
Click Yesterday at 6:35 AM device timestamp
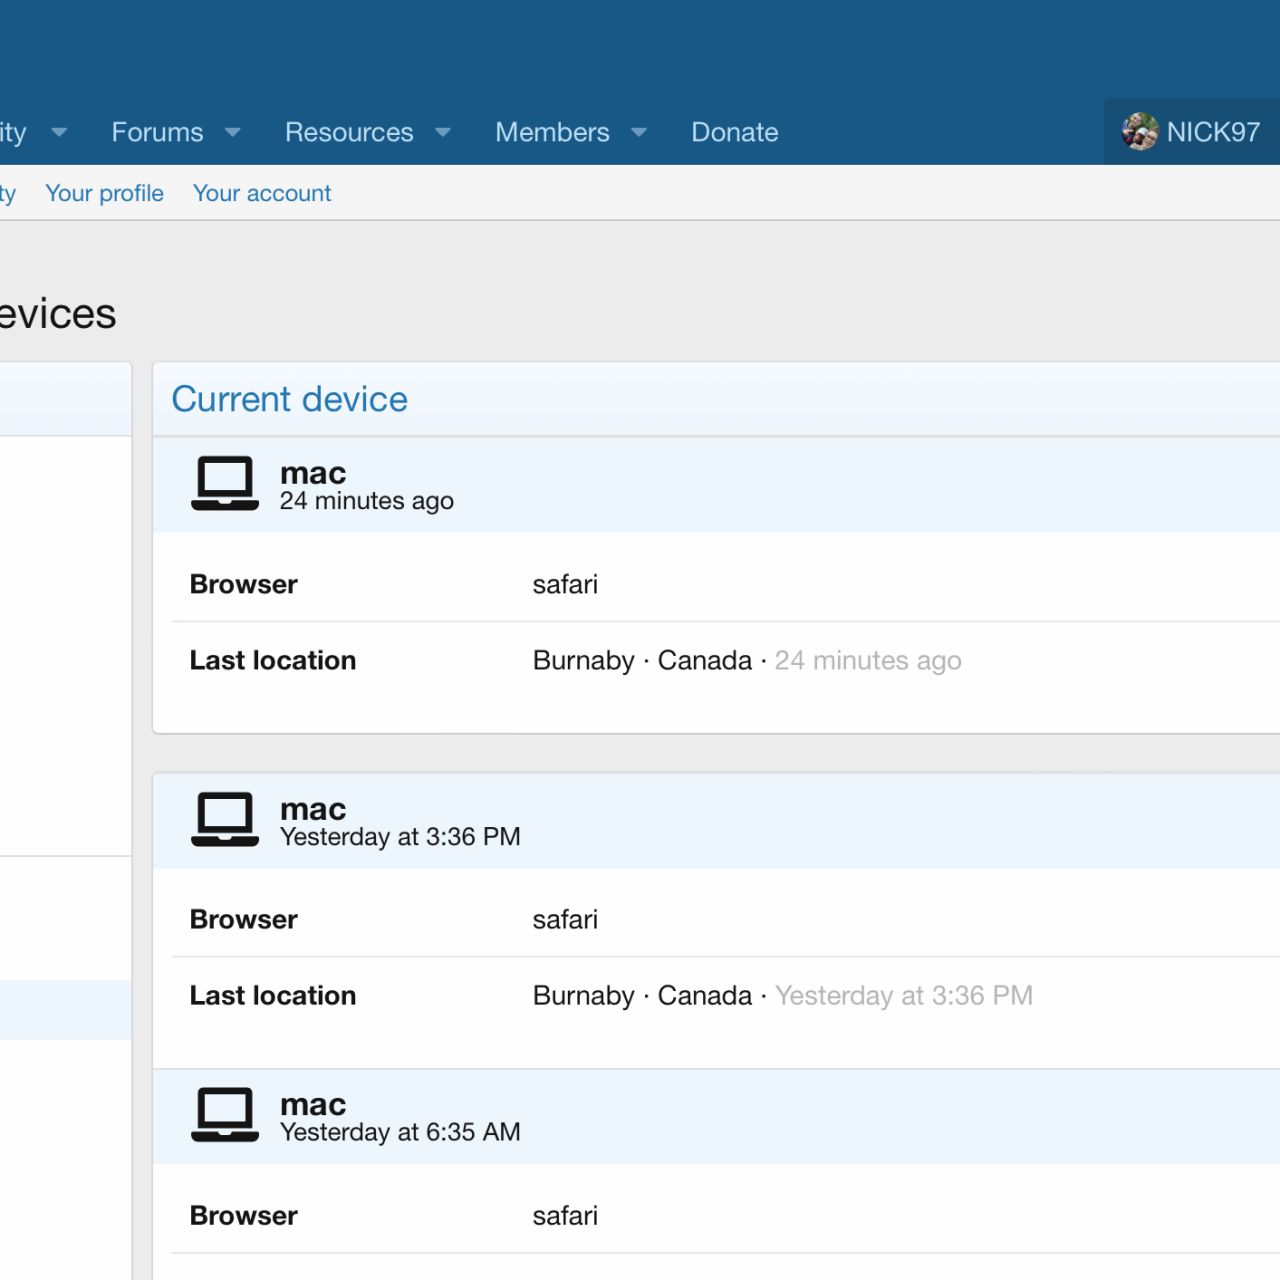click(x=400, y=1132)
